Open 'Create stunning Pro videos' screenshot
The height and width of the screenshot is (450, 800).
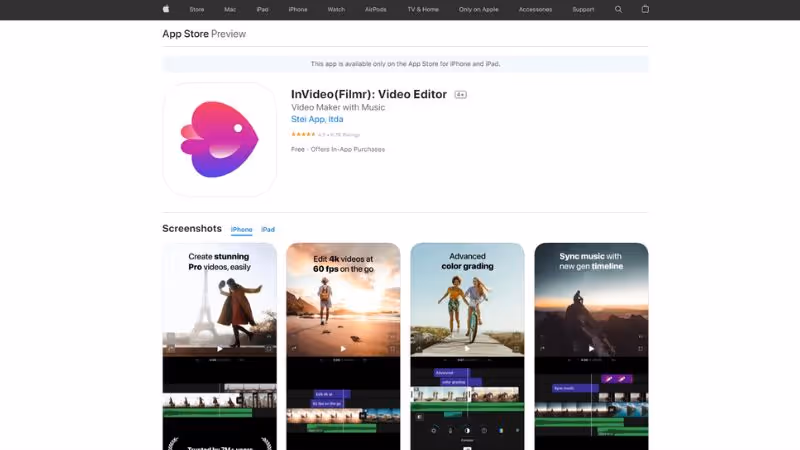[x=219, y=346]
